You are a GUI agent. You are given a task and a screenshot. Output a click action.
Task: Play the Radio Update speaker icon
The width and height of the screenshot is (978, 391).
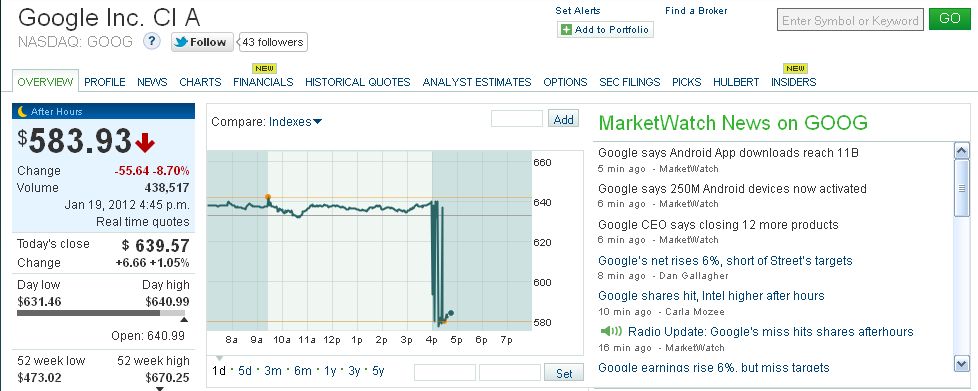click(611, 332)
